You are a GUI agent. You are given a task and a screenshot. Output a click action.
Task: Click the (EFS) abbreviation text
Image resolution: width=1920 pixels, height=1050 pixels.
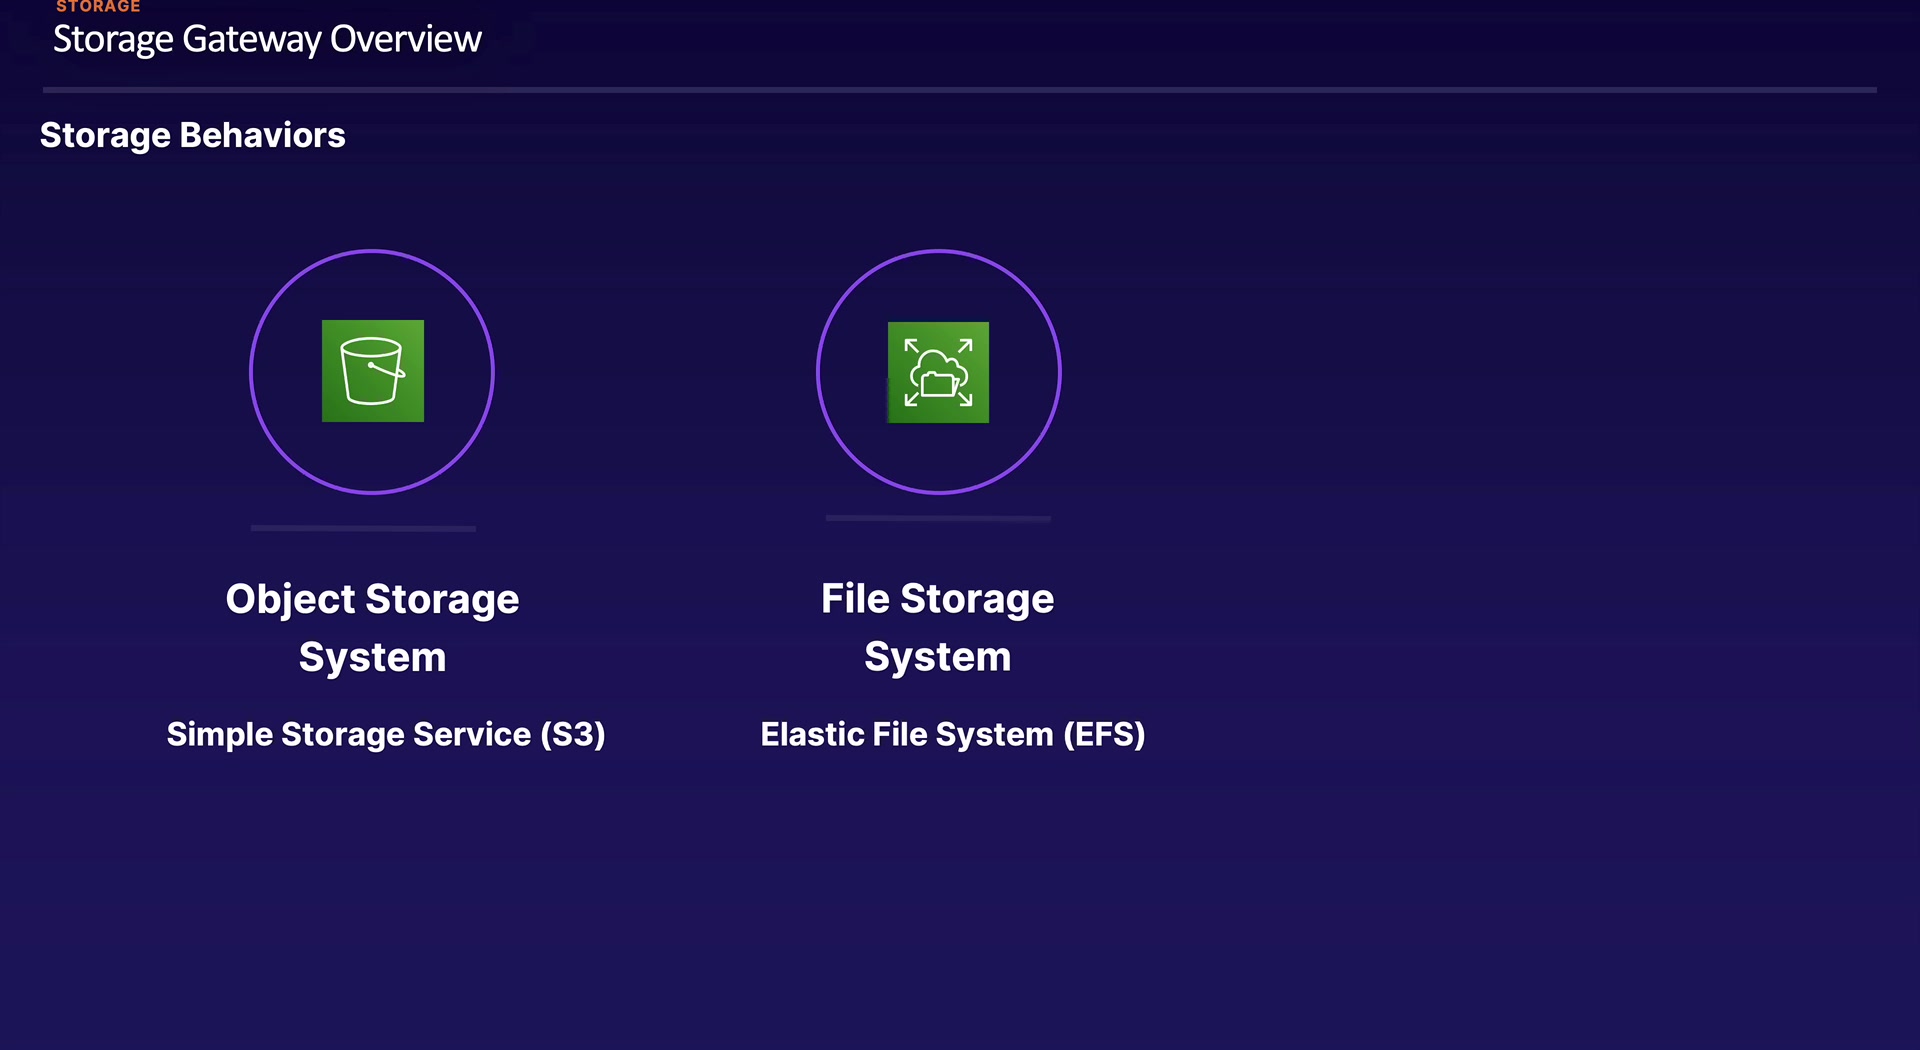[1104, 734]
